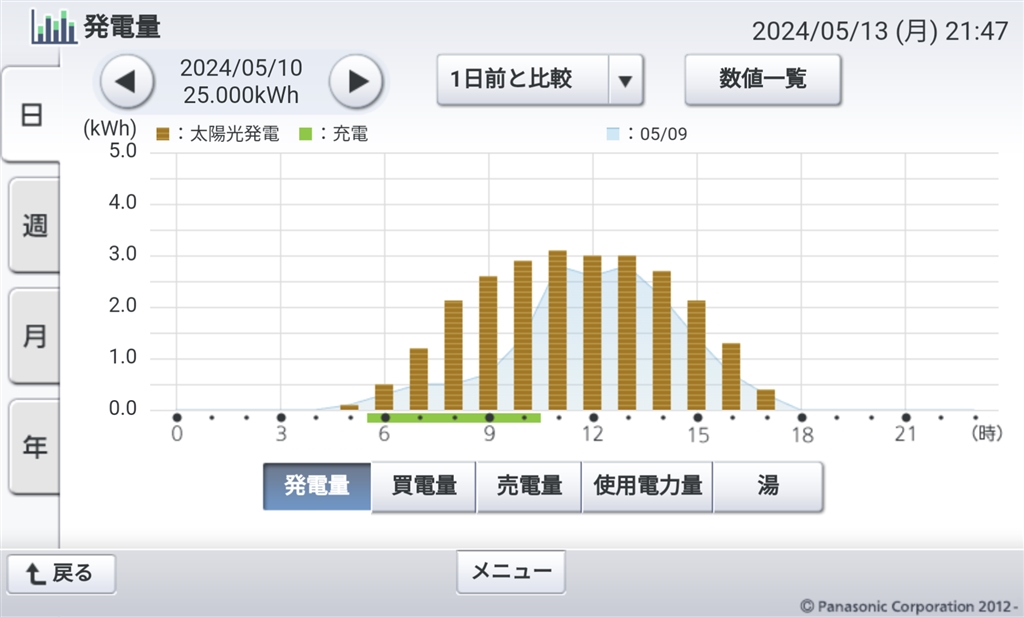The width and height of the screenshot is (1024, 617).
Task: Go to next day with right arrow
Action: pyautogui.click(x=356, y=82)
